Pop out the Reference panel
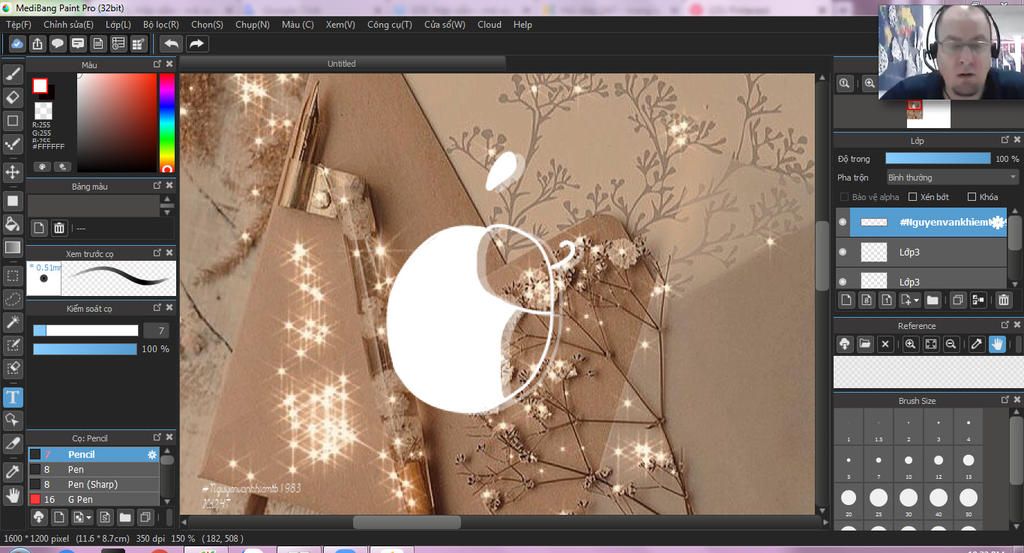The height and width of the screenshot is (553, 1024). 1004,324
